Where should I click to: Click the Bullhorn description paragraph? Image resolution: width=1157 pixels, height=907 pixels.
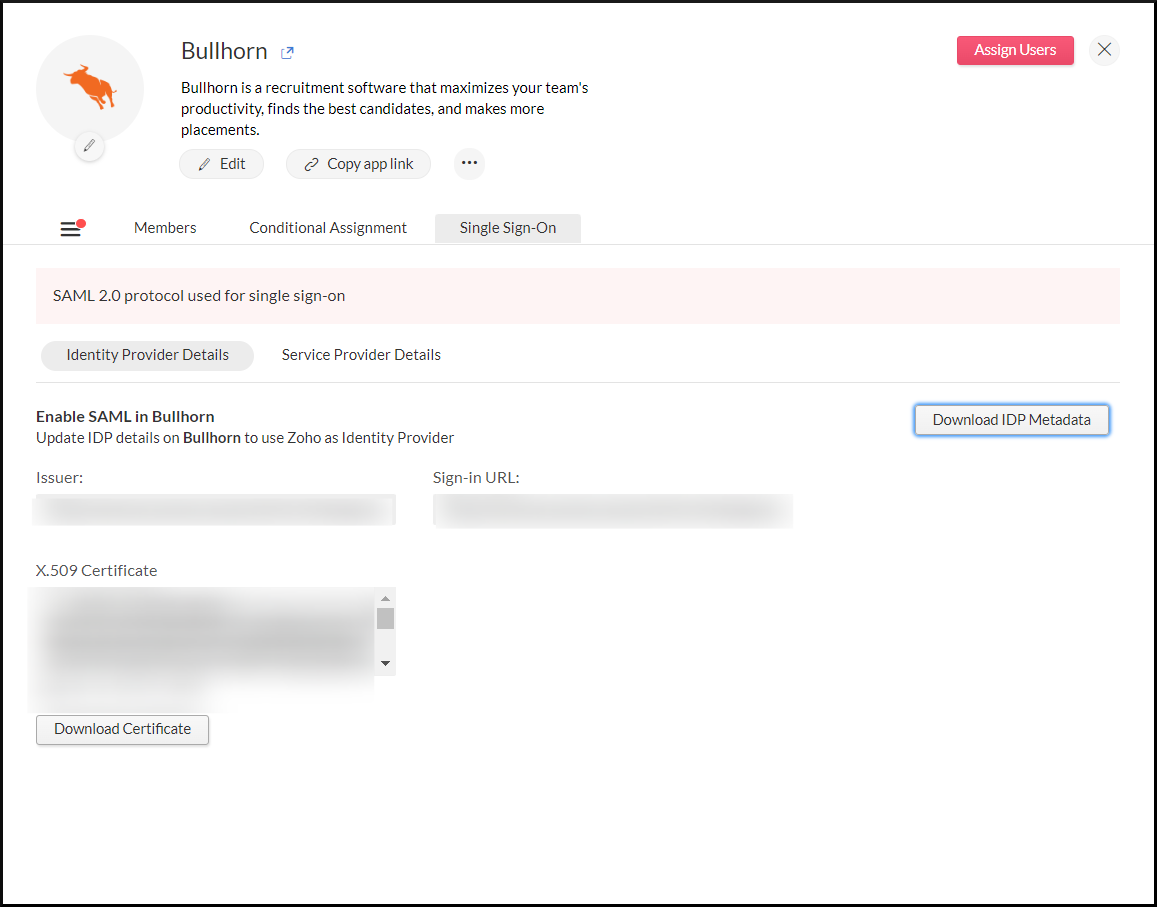coord(384,108)
